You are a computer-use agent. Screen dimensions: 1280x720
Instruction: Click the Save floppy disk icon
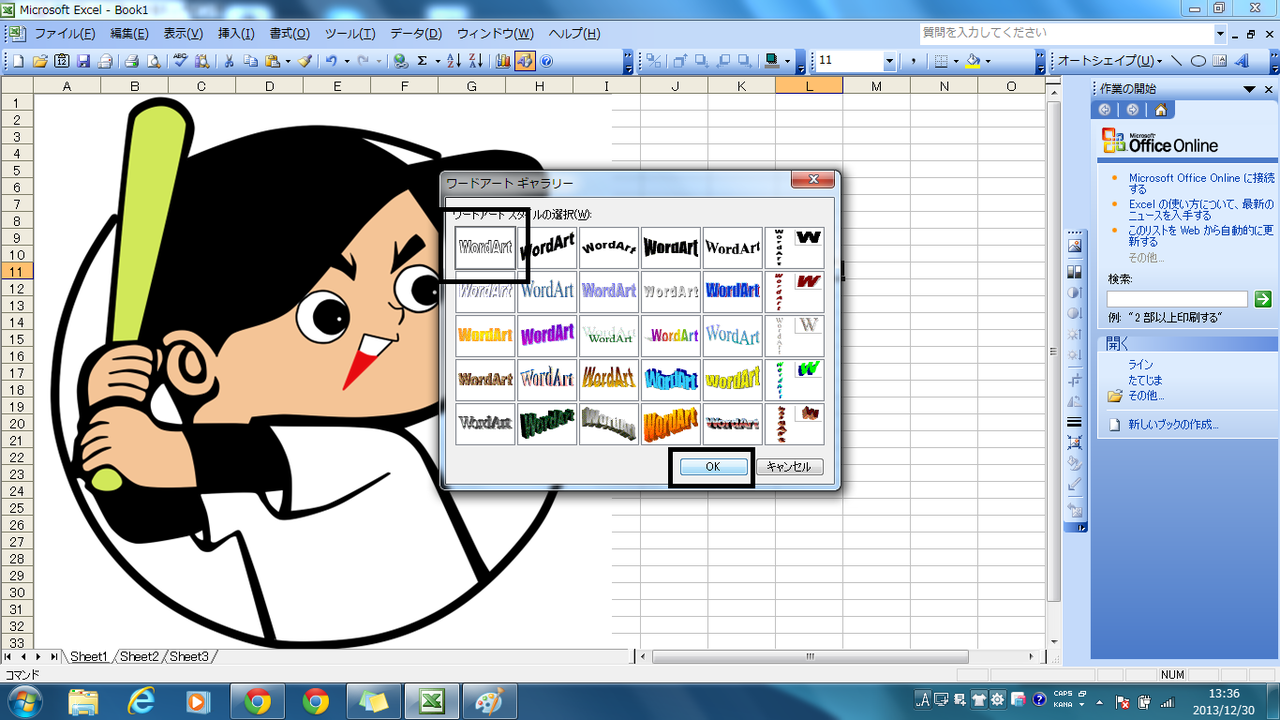[x=84, y=61]
